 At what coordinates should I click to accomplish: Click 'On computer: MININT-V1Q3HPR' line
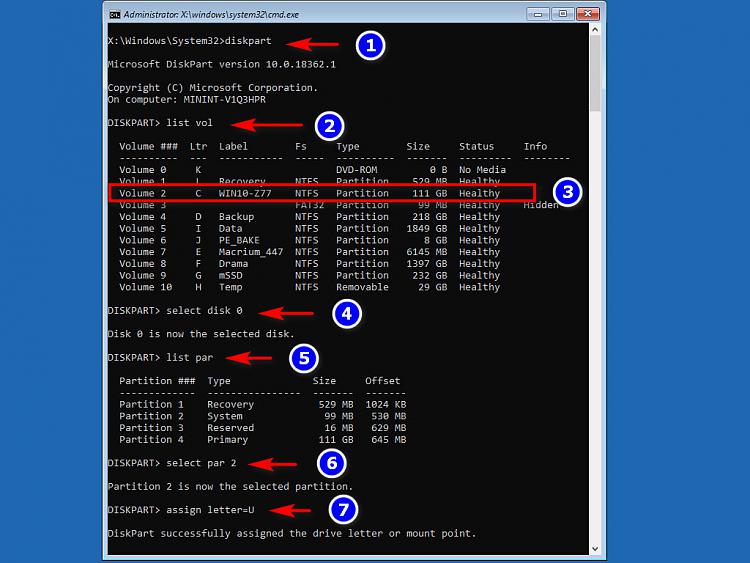187,99
